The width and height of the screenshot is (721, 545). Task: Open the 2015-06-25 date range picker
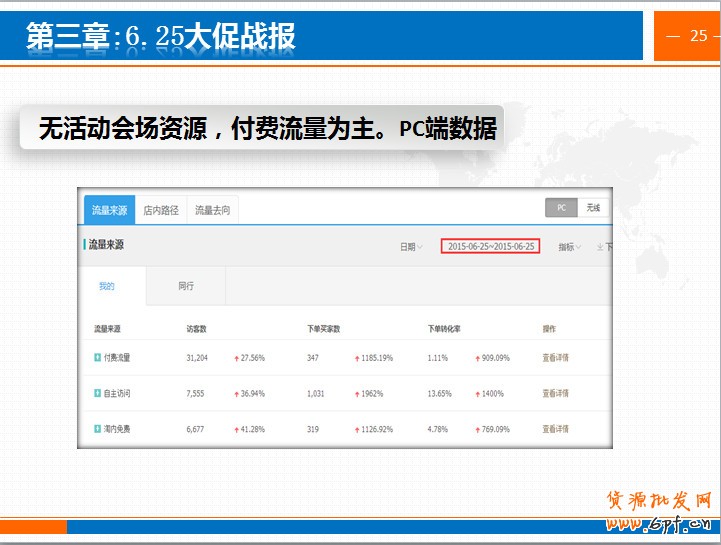click(x=490, y=246)
